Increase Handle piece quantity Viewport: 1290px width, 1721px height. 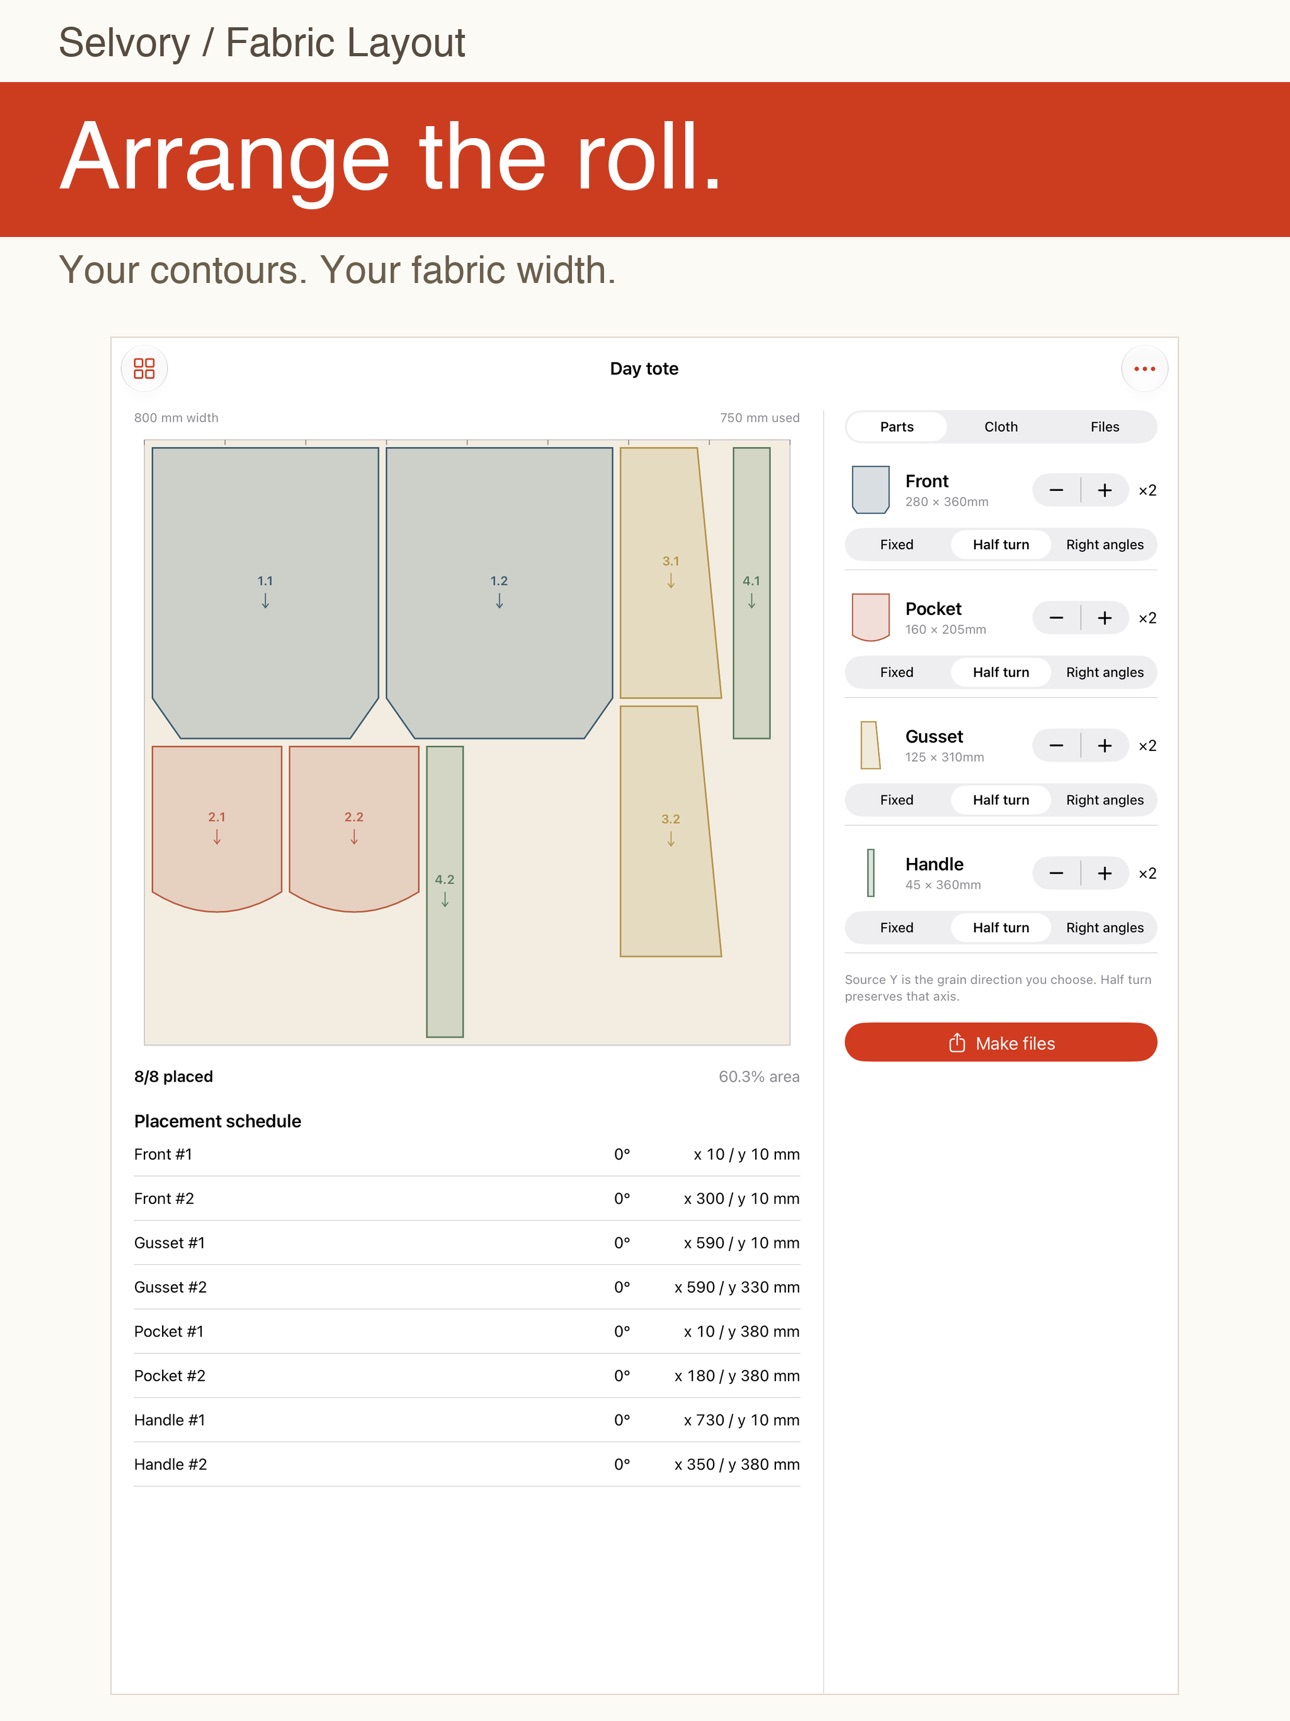point(1104,873)
